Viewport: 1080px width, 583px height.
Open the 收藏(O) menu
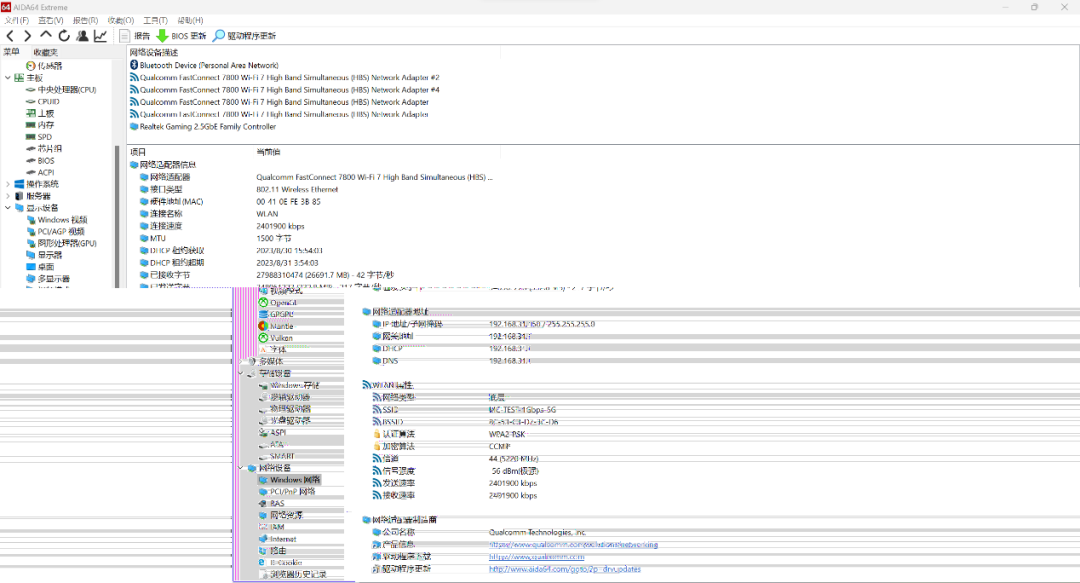click(x=121, y=21)
